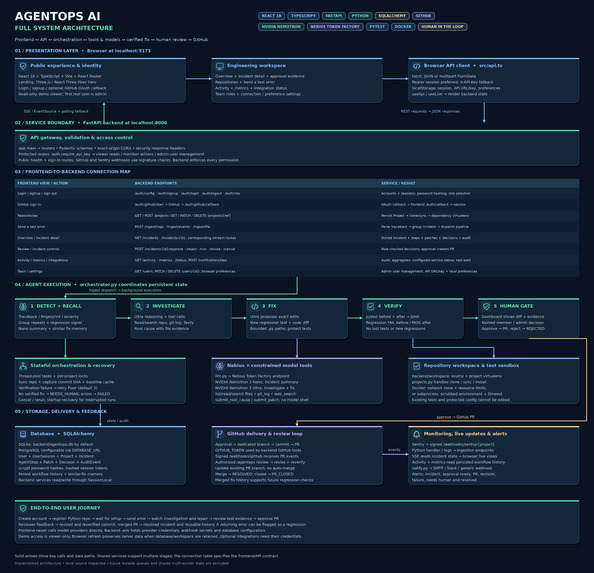Click the NEBIUS TOKEN FACTORY tag badge
The height and width of the screenshot is (573, 594).
click(x=335, y=27)
